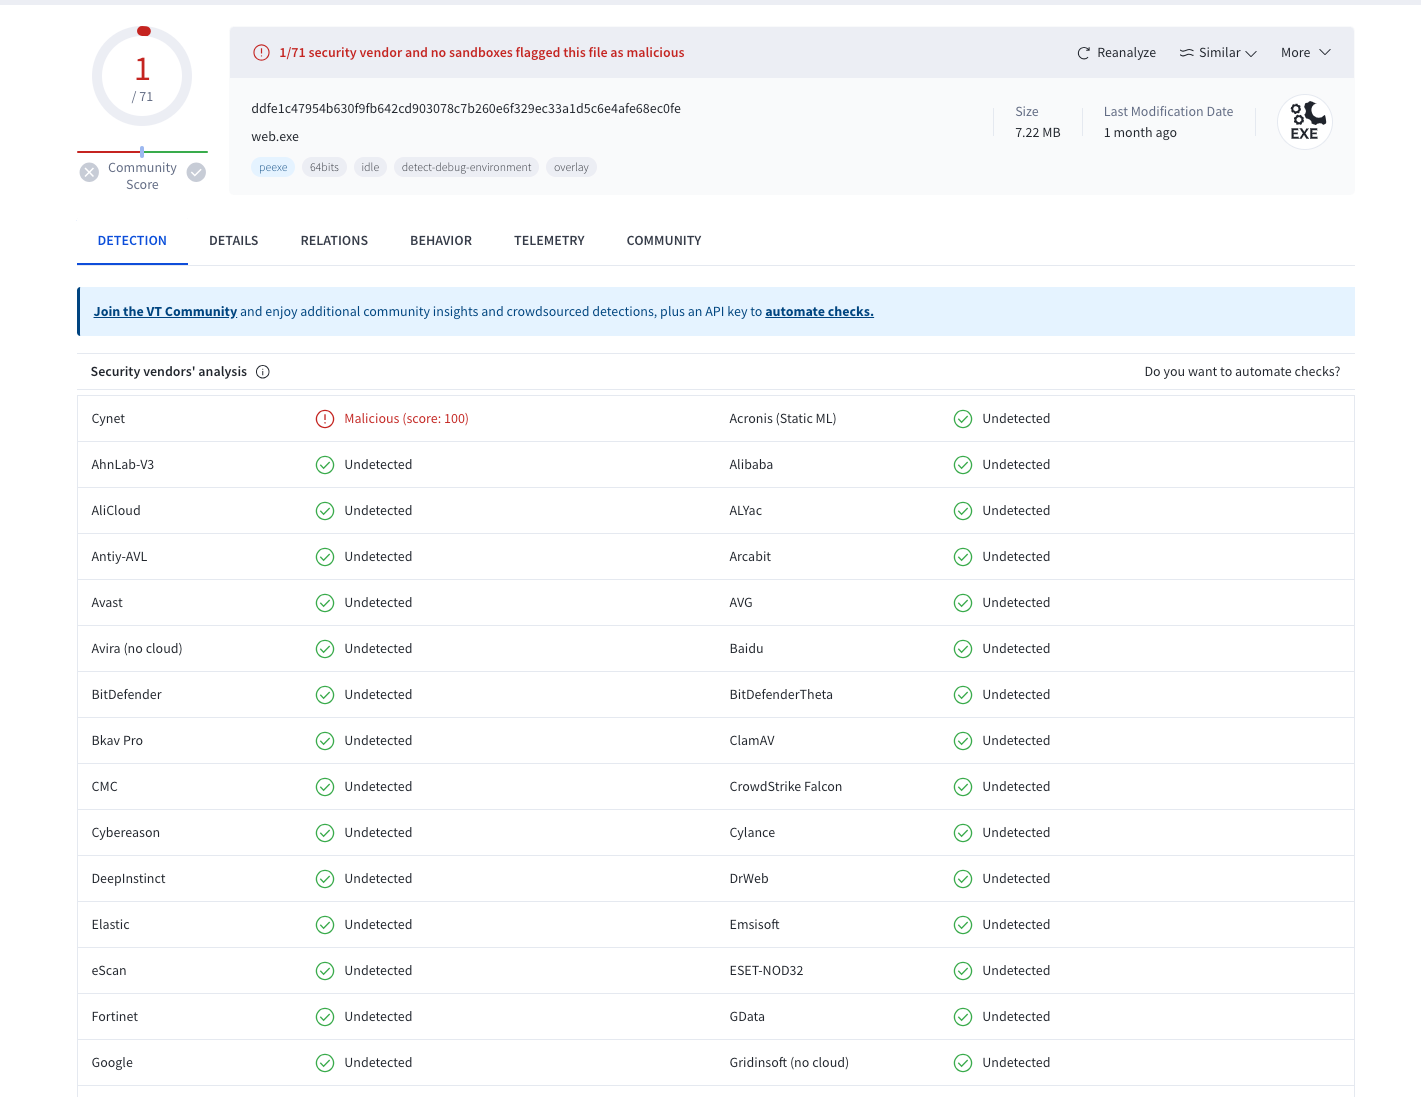Click the eScan vendor name
The width and height of the screenshot is (1421, 1097).
click(x=109, y=971)
